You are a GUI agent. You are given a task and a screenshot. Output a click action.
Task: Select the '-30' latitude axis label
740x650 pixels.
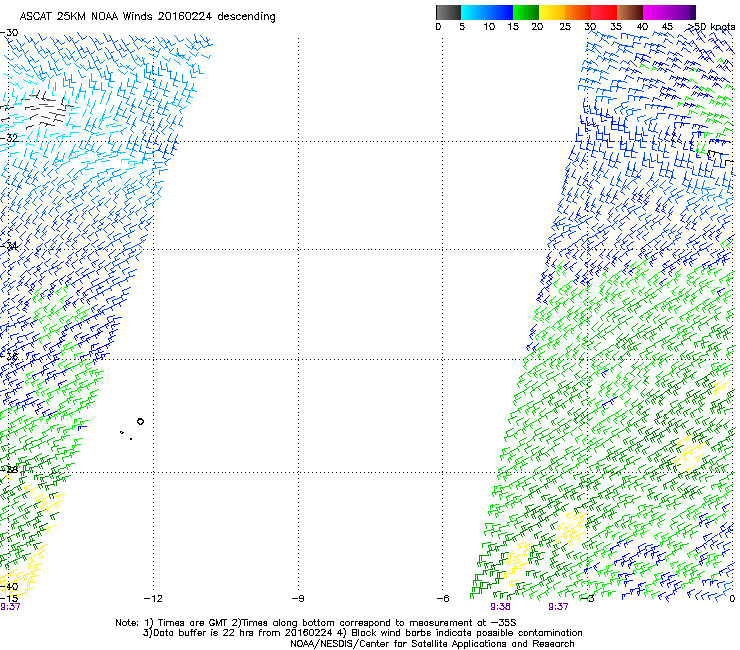point(9,33)
